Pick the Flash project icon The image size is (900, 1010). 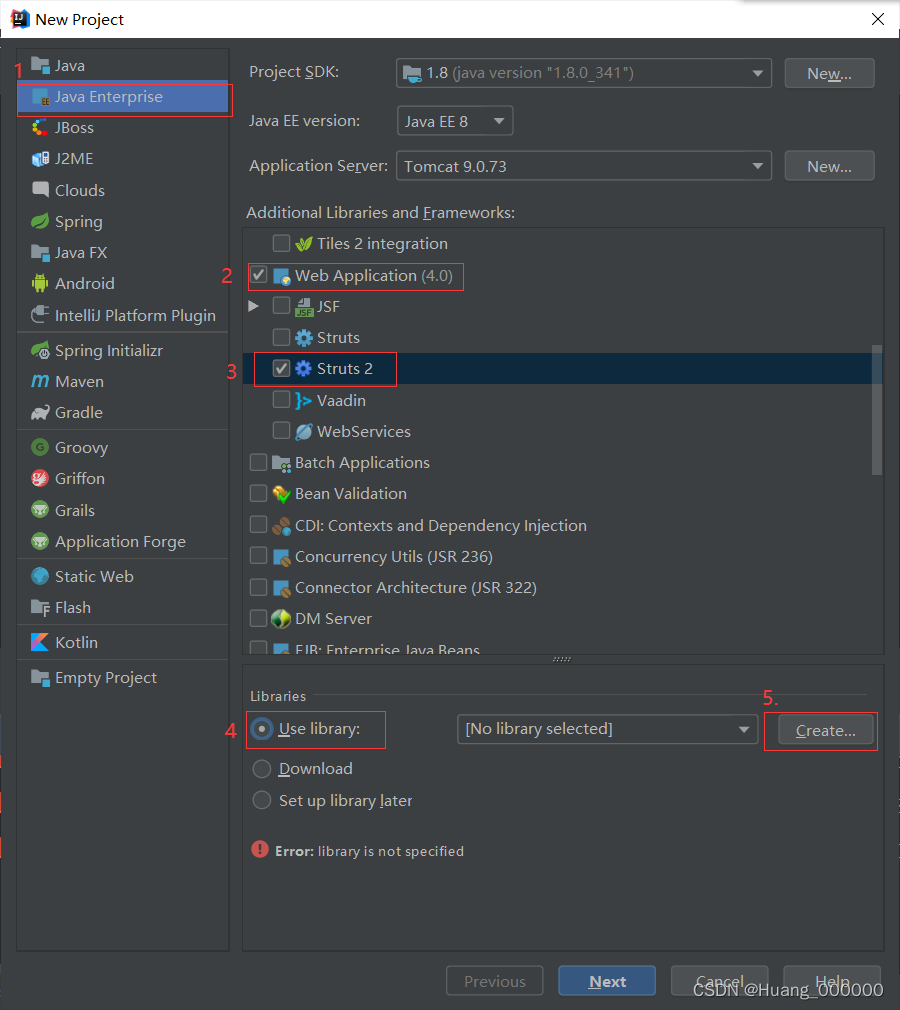[40, 607]
